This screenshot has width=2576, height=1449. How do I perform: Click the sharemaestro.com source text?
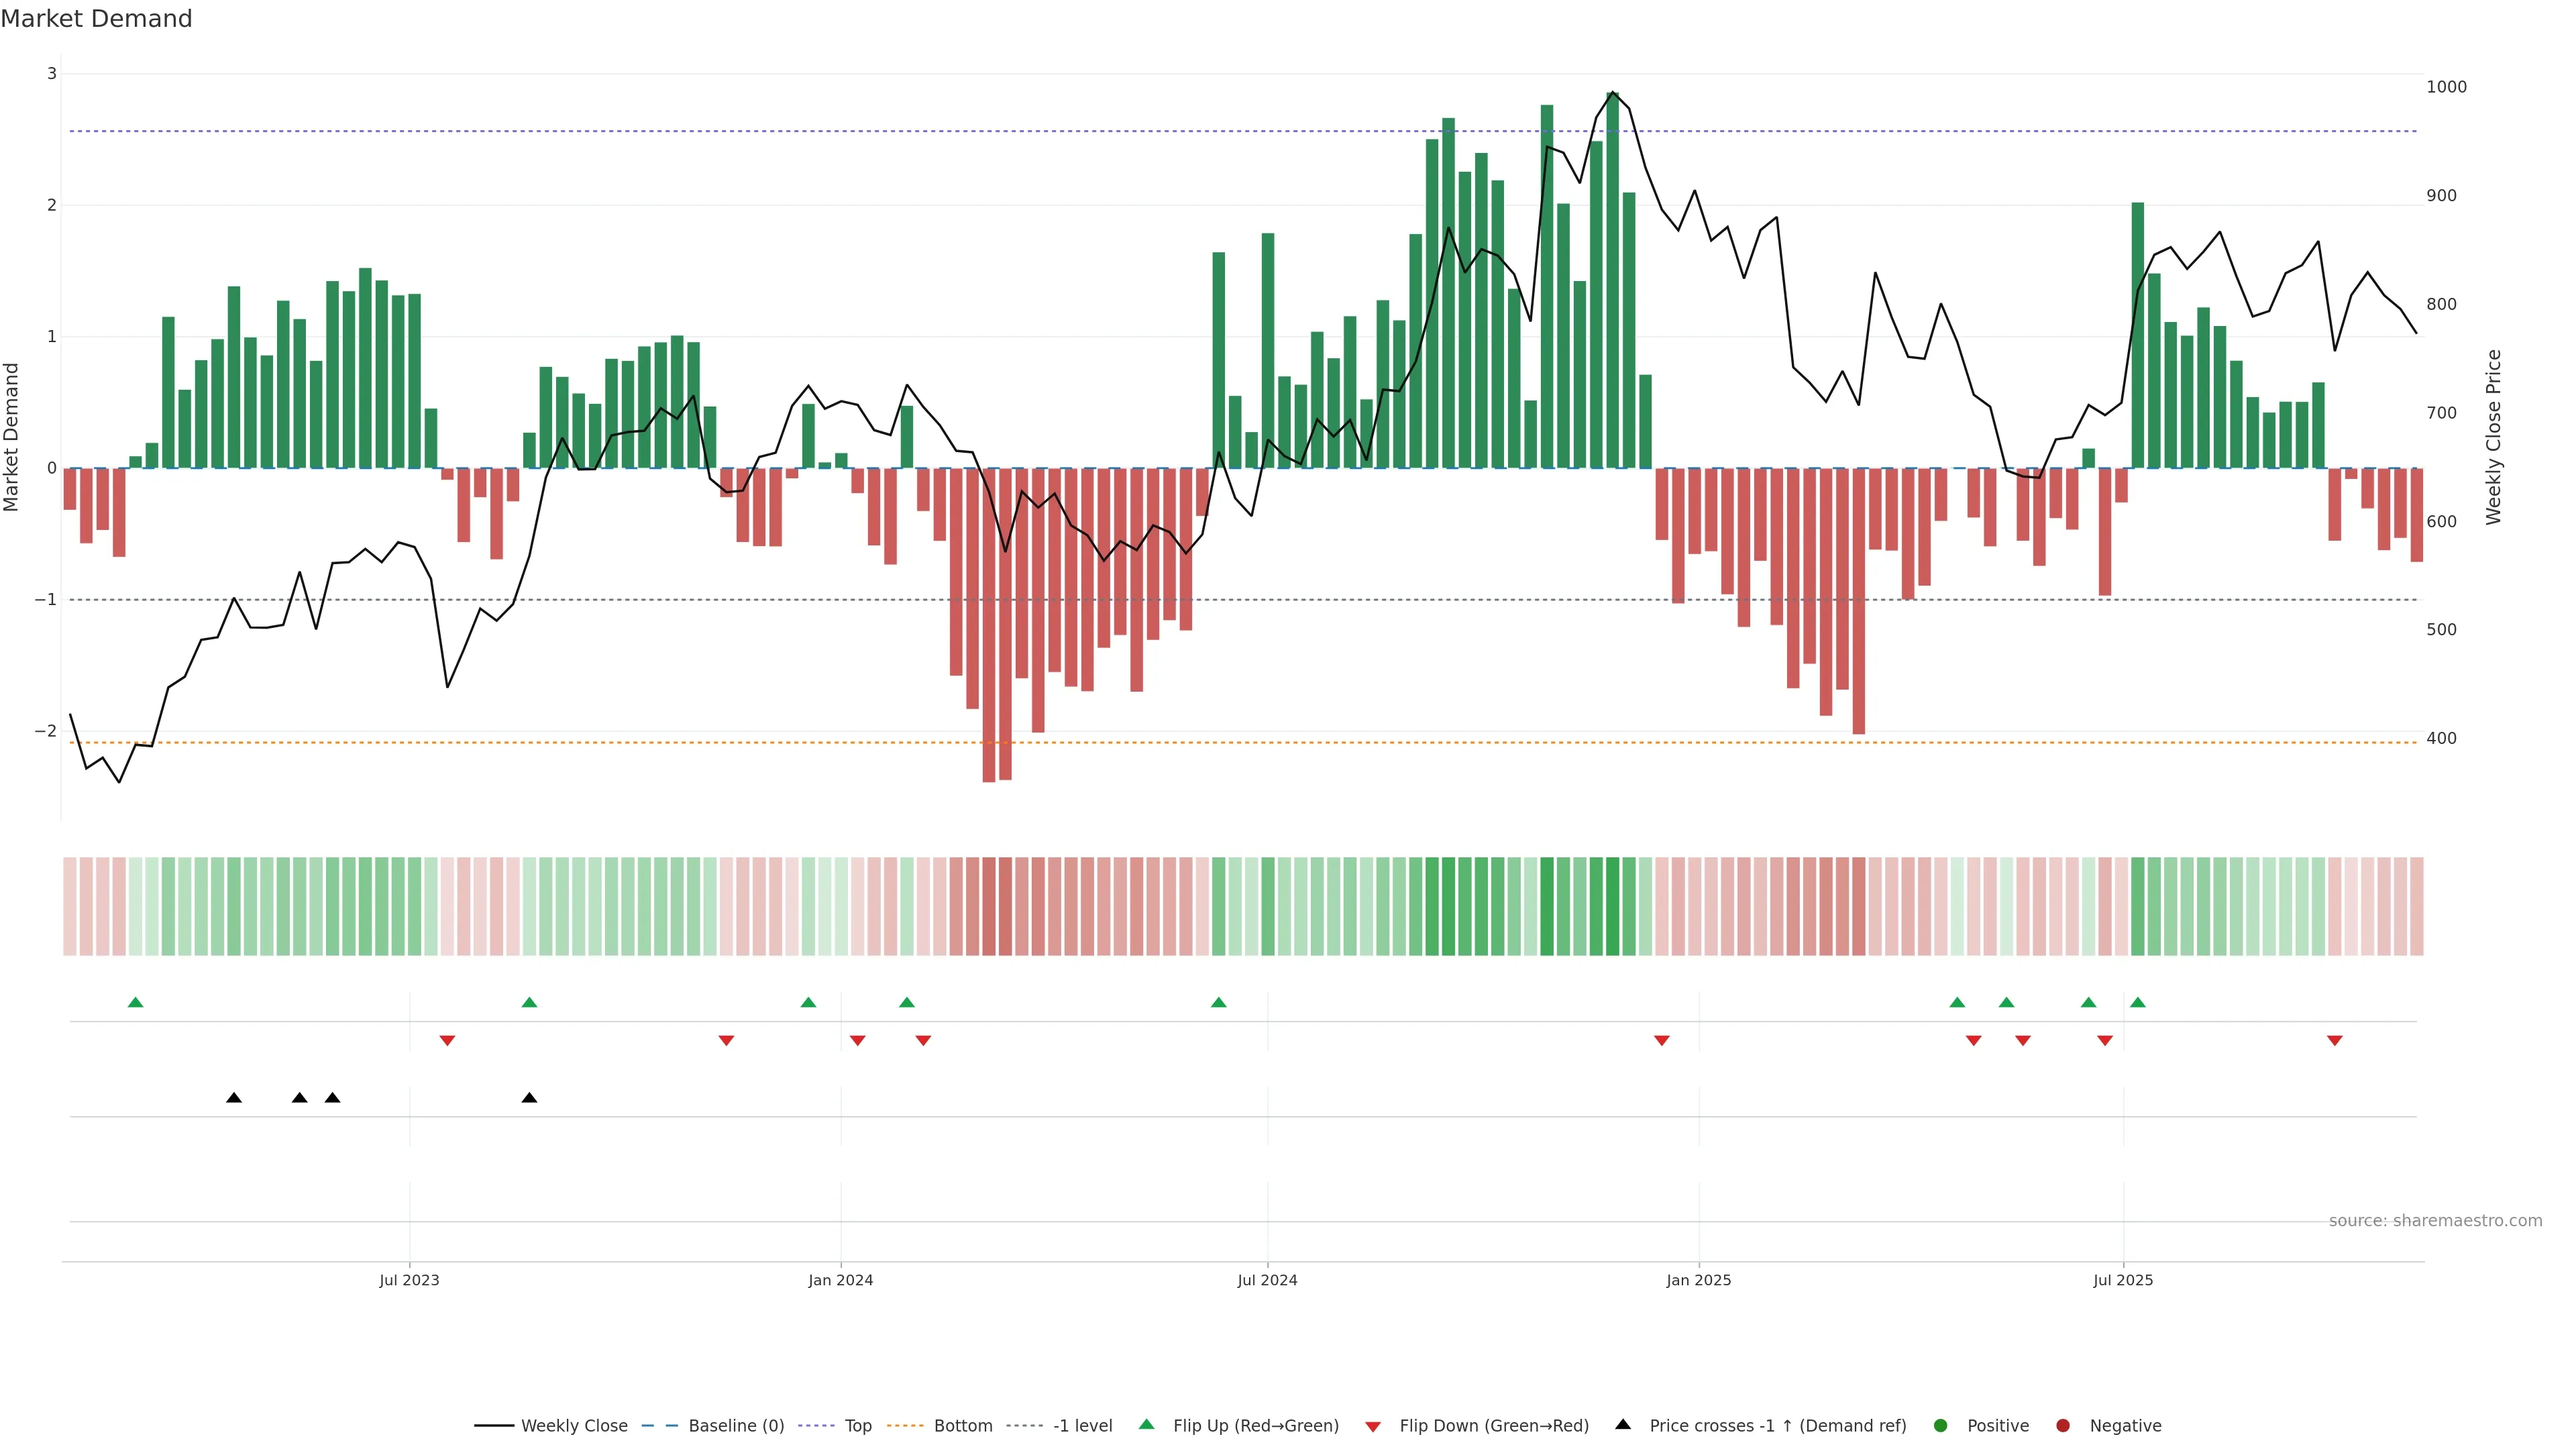point(2435,1221)
